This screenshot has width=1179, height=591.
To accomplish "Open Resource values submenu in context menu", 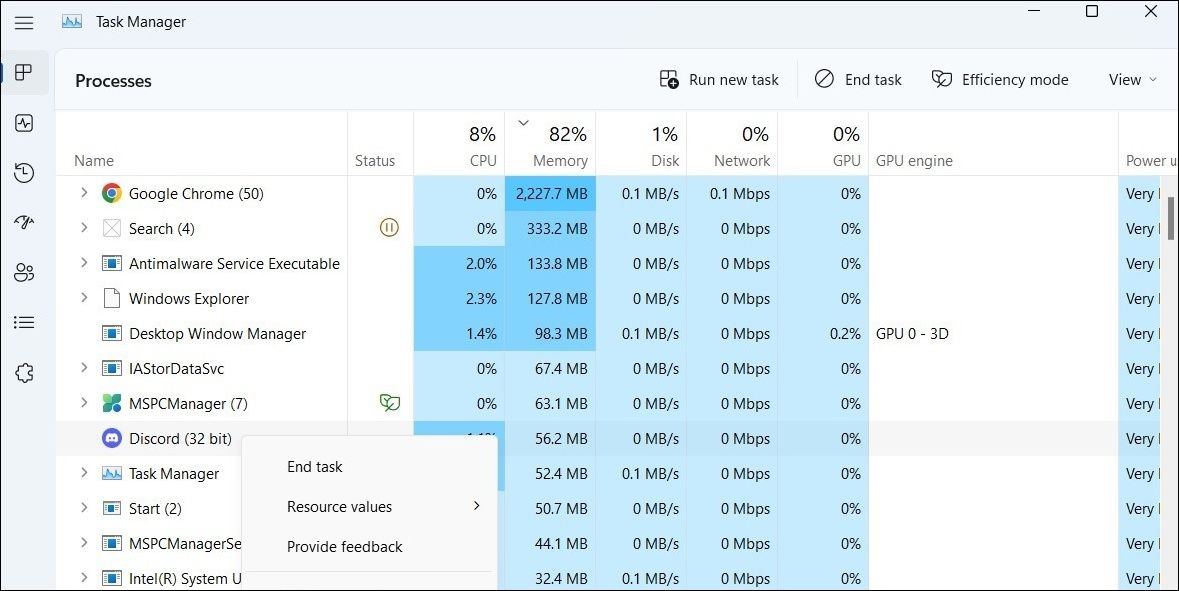I will point(369,507).
